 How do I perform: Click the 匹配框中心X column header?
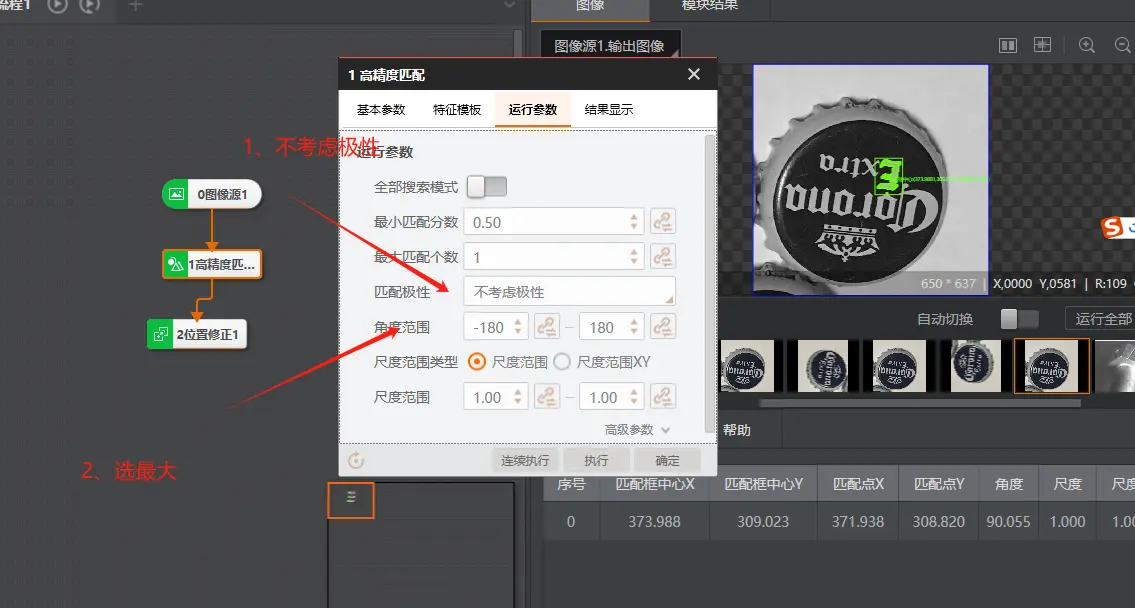click(654, 484)
